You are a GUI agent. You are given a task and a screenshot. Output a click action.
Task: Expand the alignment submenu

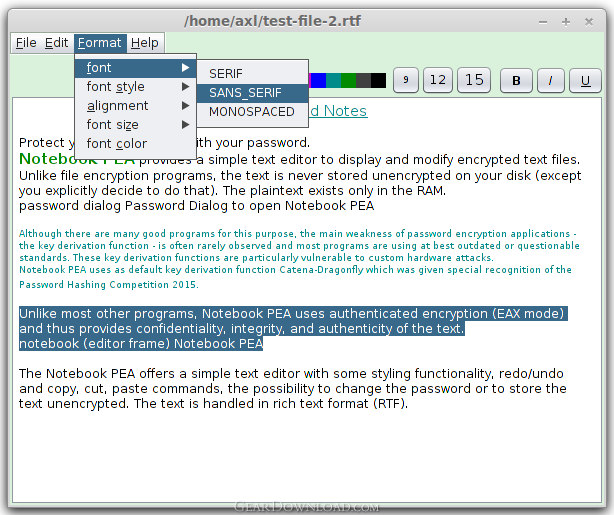pyautogui.click(x=135, y=106)
